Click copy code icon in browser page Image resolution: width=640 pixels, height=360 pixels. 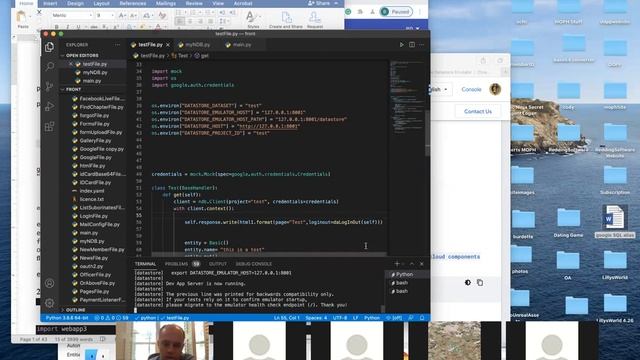(480, 282)
